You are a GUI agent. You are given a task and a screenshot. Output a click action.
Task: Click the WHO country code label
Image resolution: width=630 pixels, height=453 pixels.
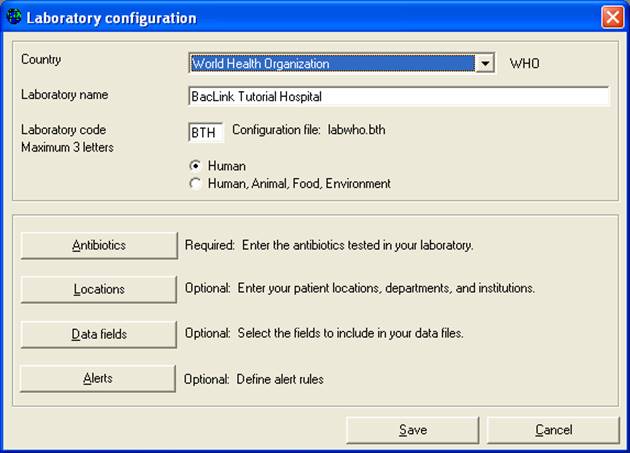click(x=524, y=64)
